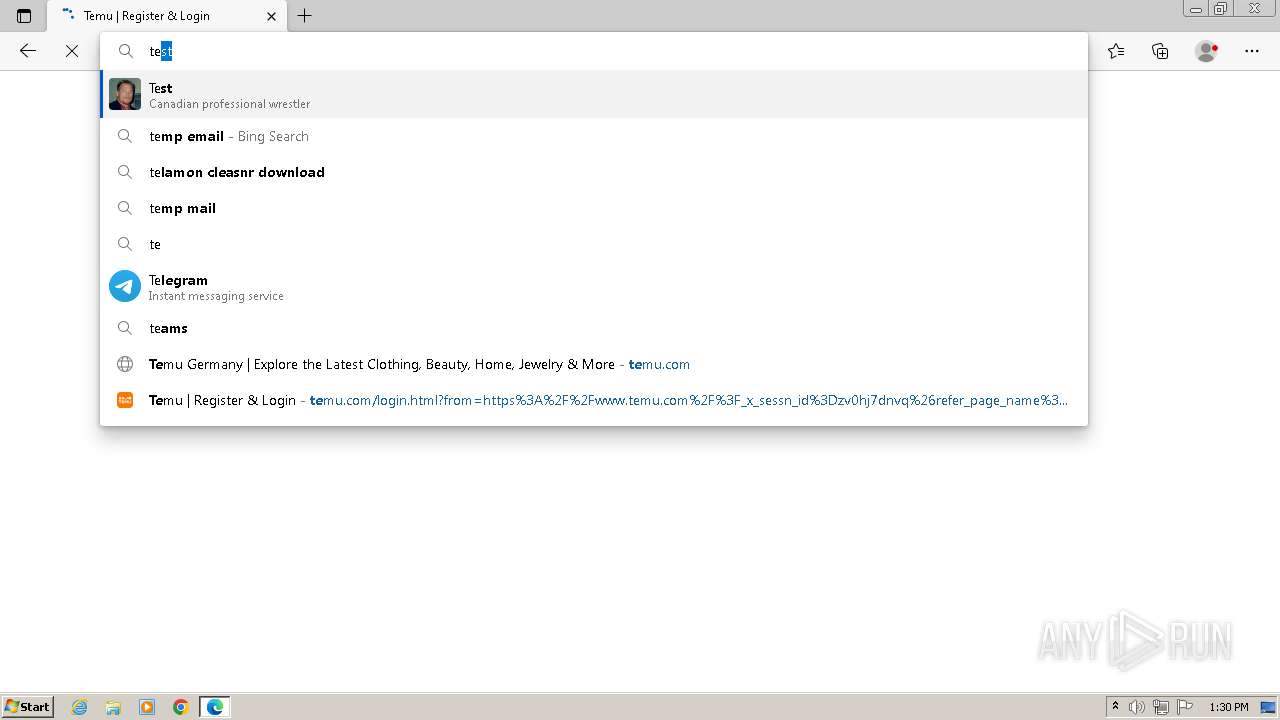Close the Temu Register & Login tab
Viewport: 1280px width, 720px height.
271,16
